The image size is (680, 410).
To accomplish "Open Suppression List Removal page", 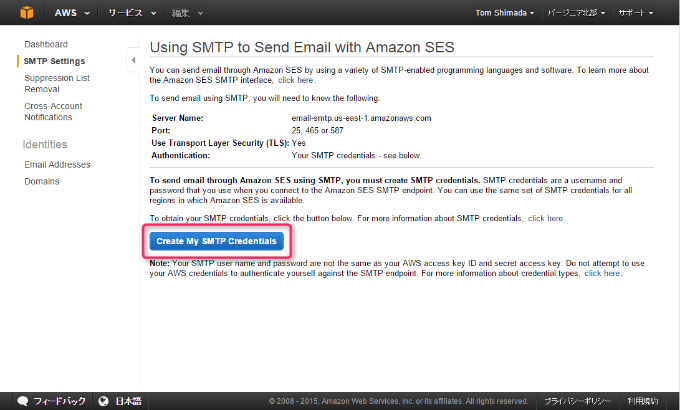I will [x=57, y=83].
